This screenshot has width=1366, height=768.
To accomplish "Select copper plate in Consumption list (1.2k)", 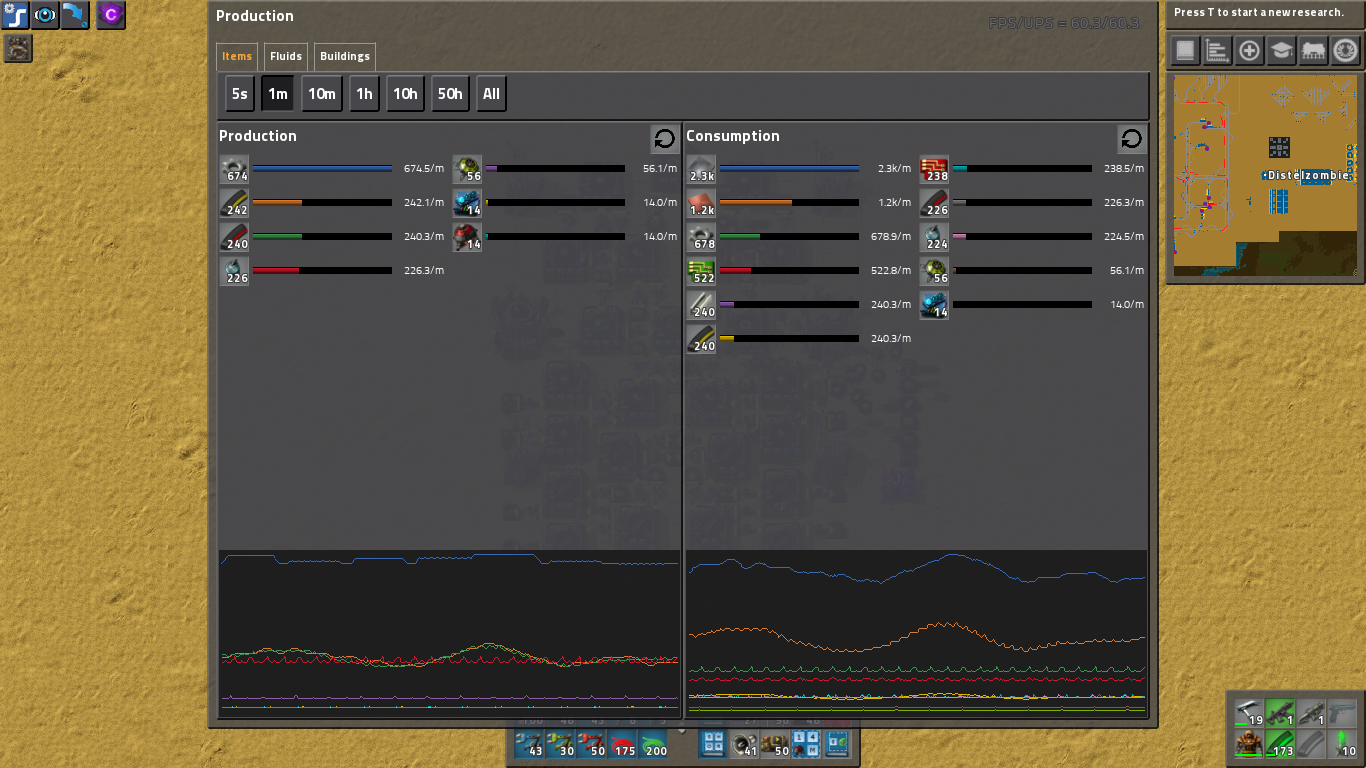I will pos(702,203).
